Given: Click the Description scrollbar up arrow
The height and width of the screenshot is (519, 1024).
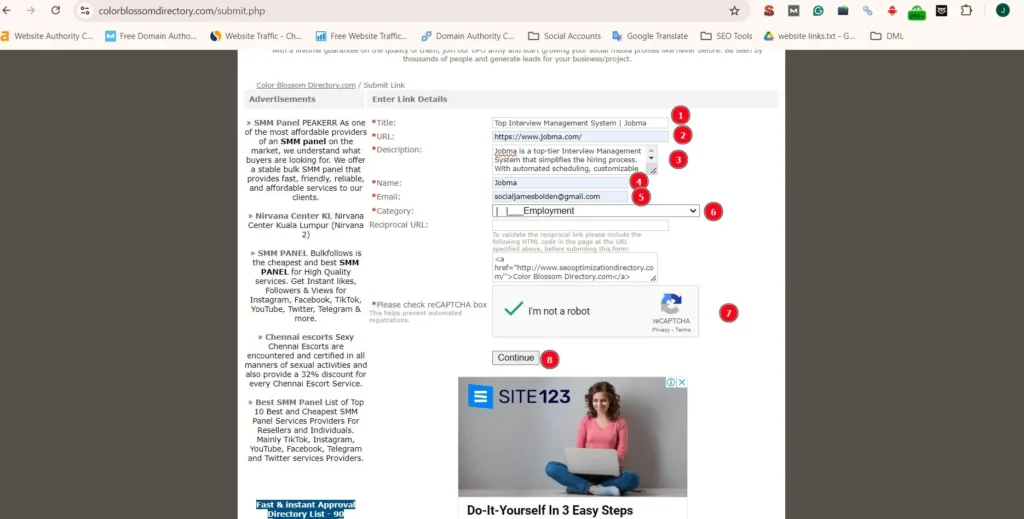Looking at the screenshot, I should tap(651, 150).
